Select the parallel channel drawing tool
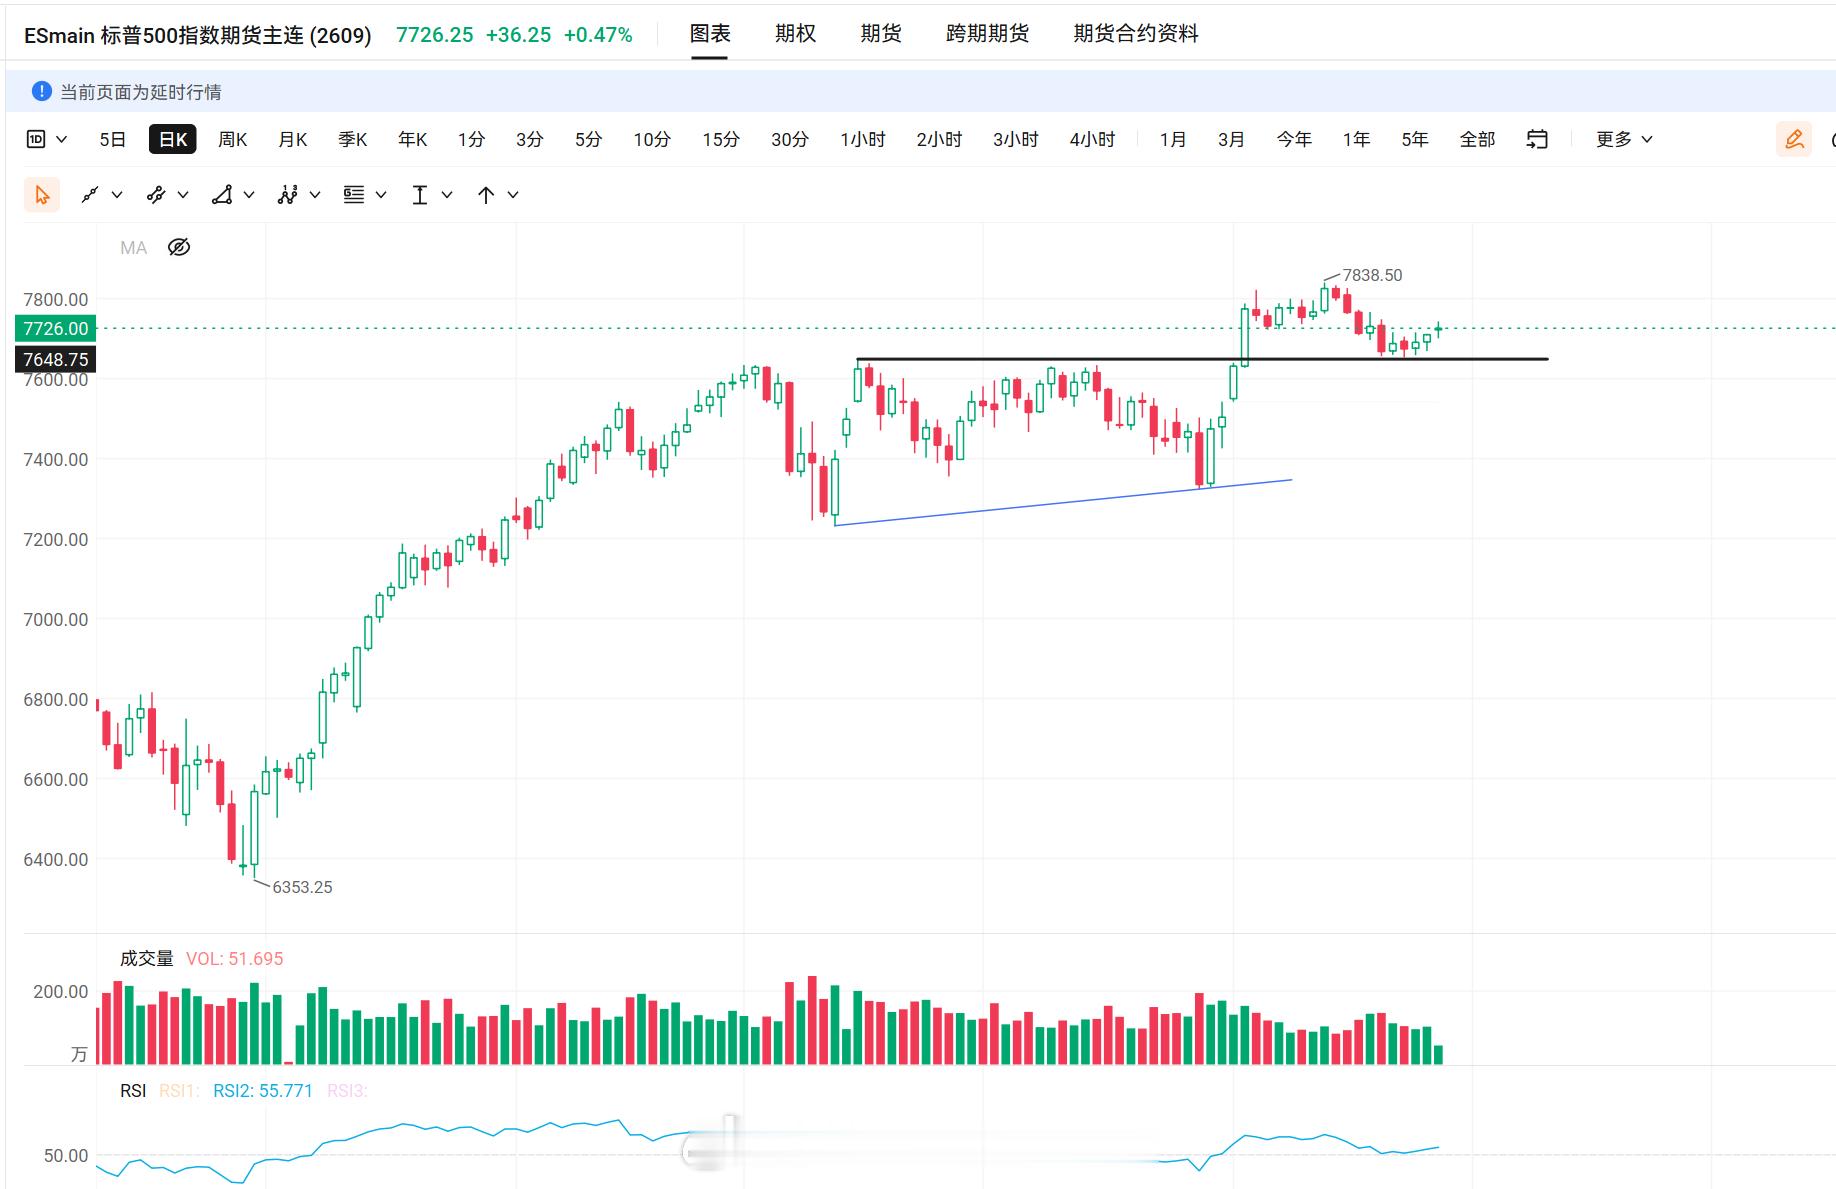The image size is (1836, 1189). click(x=156, y=195)
